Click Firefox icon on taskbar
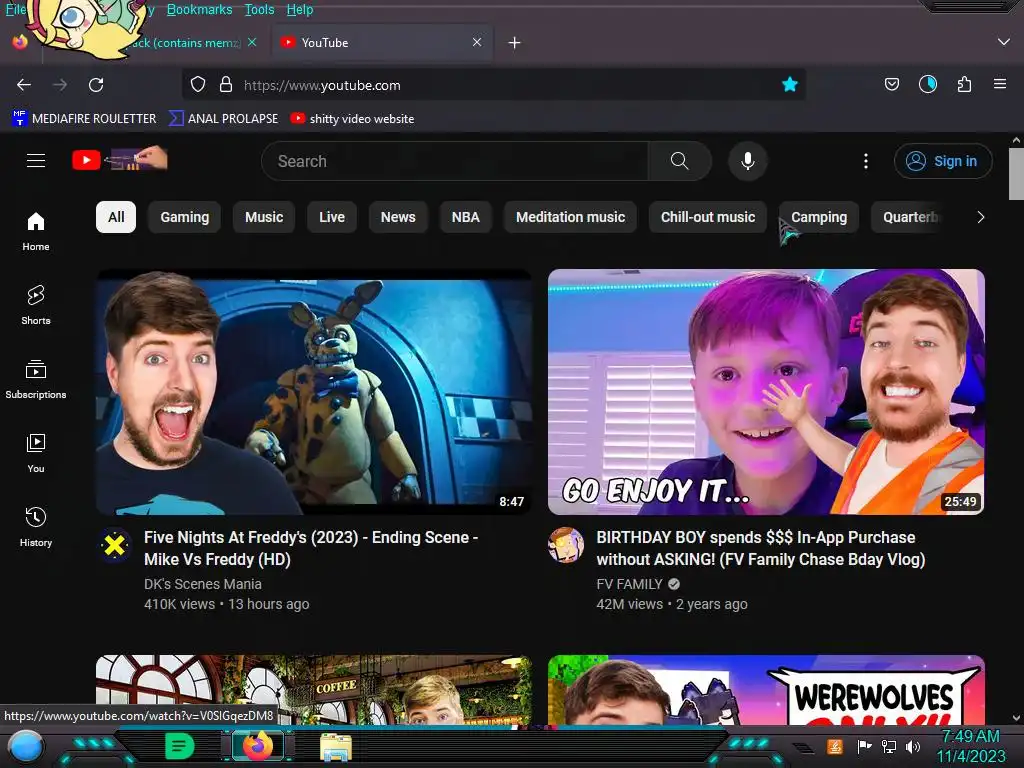Image resolution: width=1024 pixels, height=768 pixels. 258,746
